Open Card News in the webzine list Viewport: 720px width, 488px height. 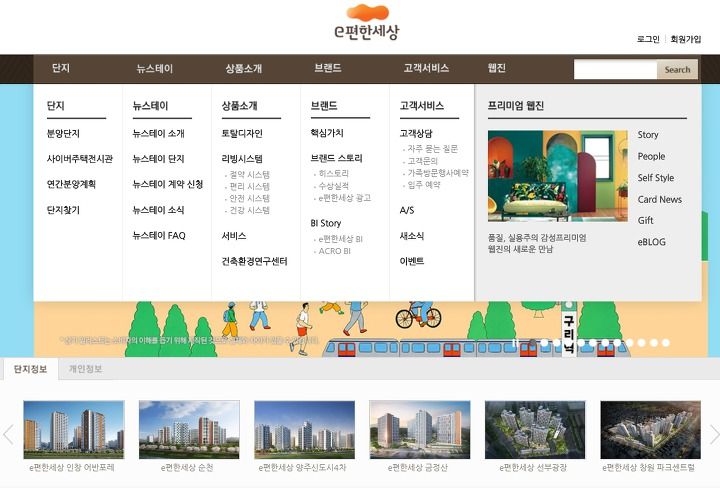coord(660,199)
